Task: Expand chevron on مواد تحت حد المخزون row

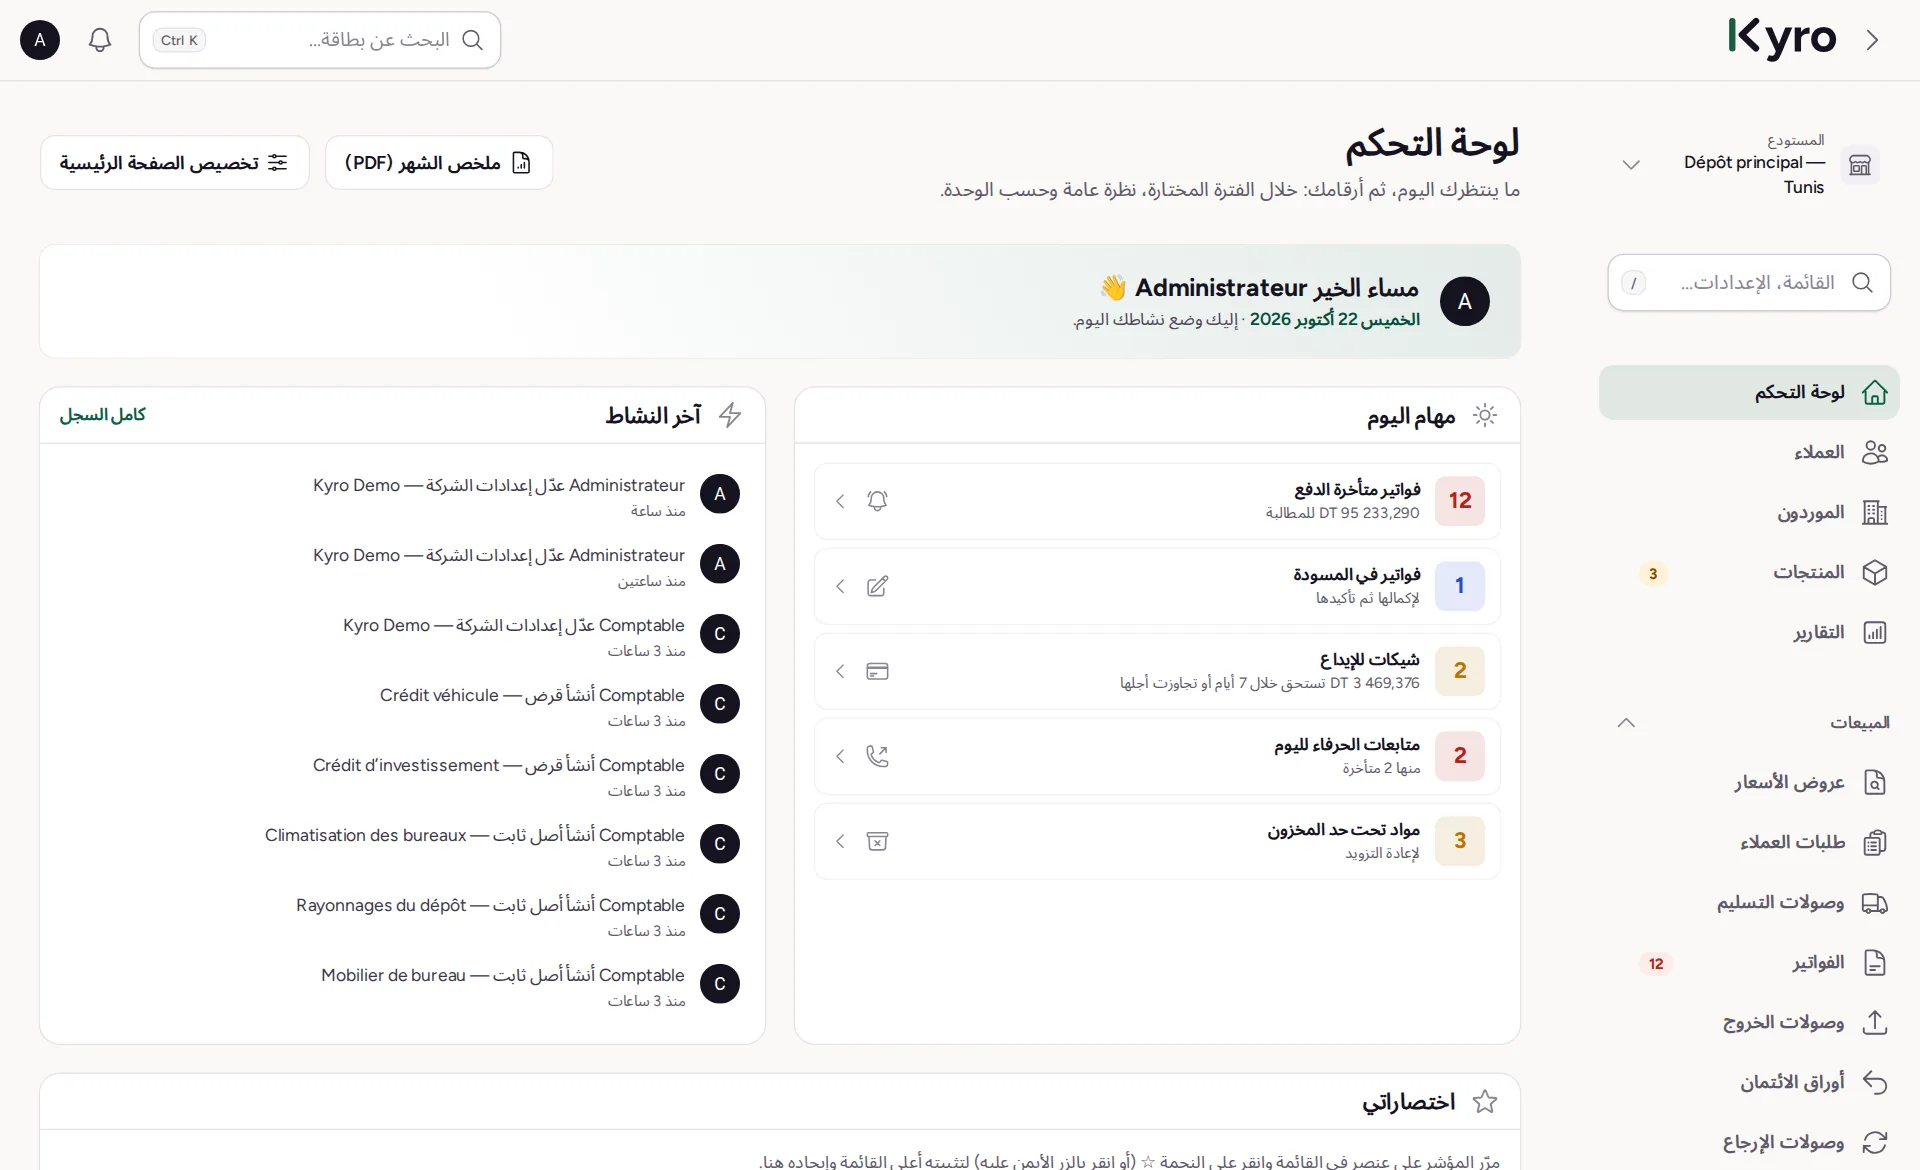Action: point(840,841)
